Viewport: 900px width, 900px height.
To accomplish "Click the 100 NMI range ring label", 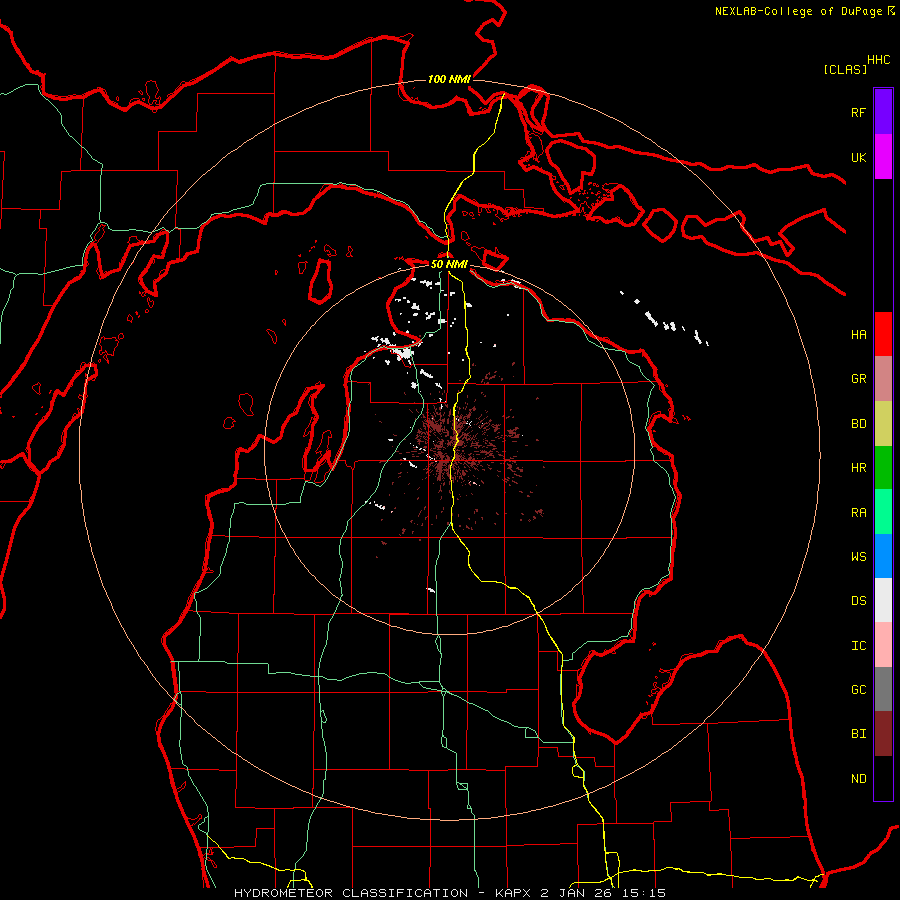I will tap(449, 79).
